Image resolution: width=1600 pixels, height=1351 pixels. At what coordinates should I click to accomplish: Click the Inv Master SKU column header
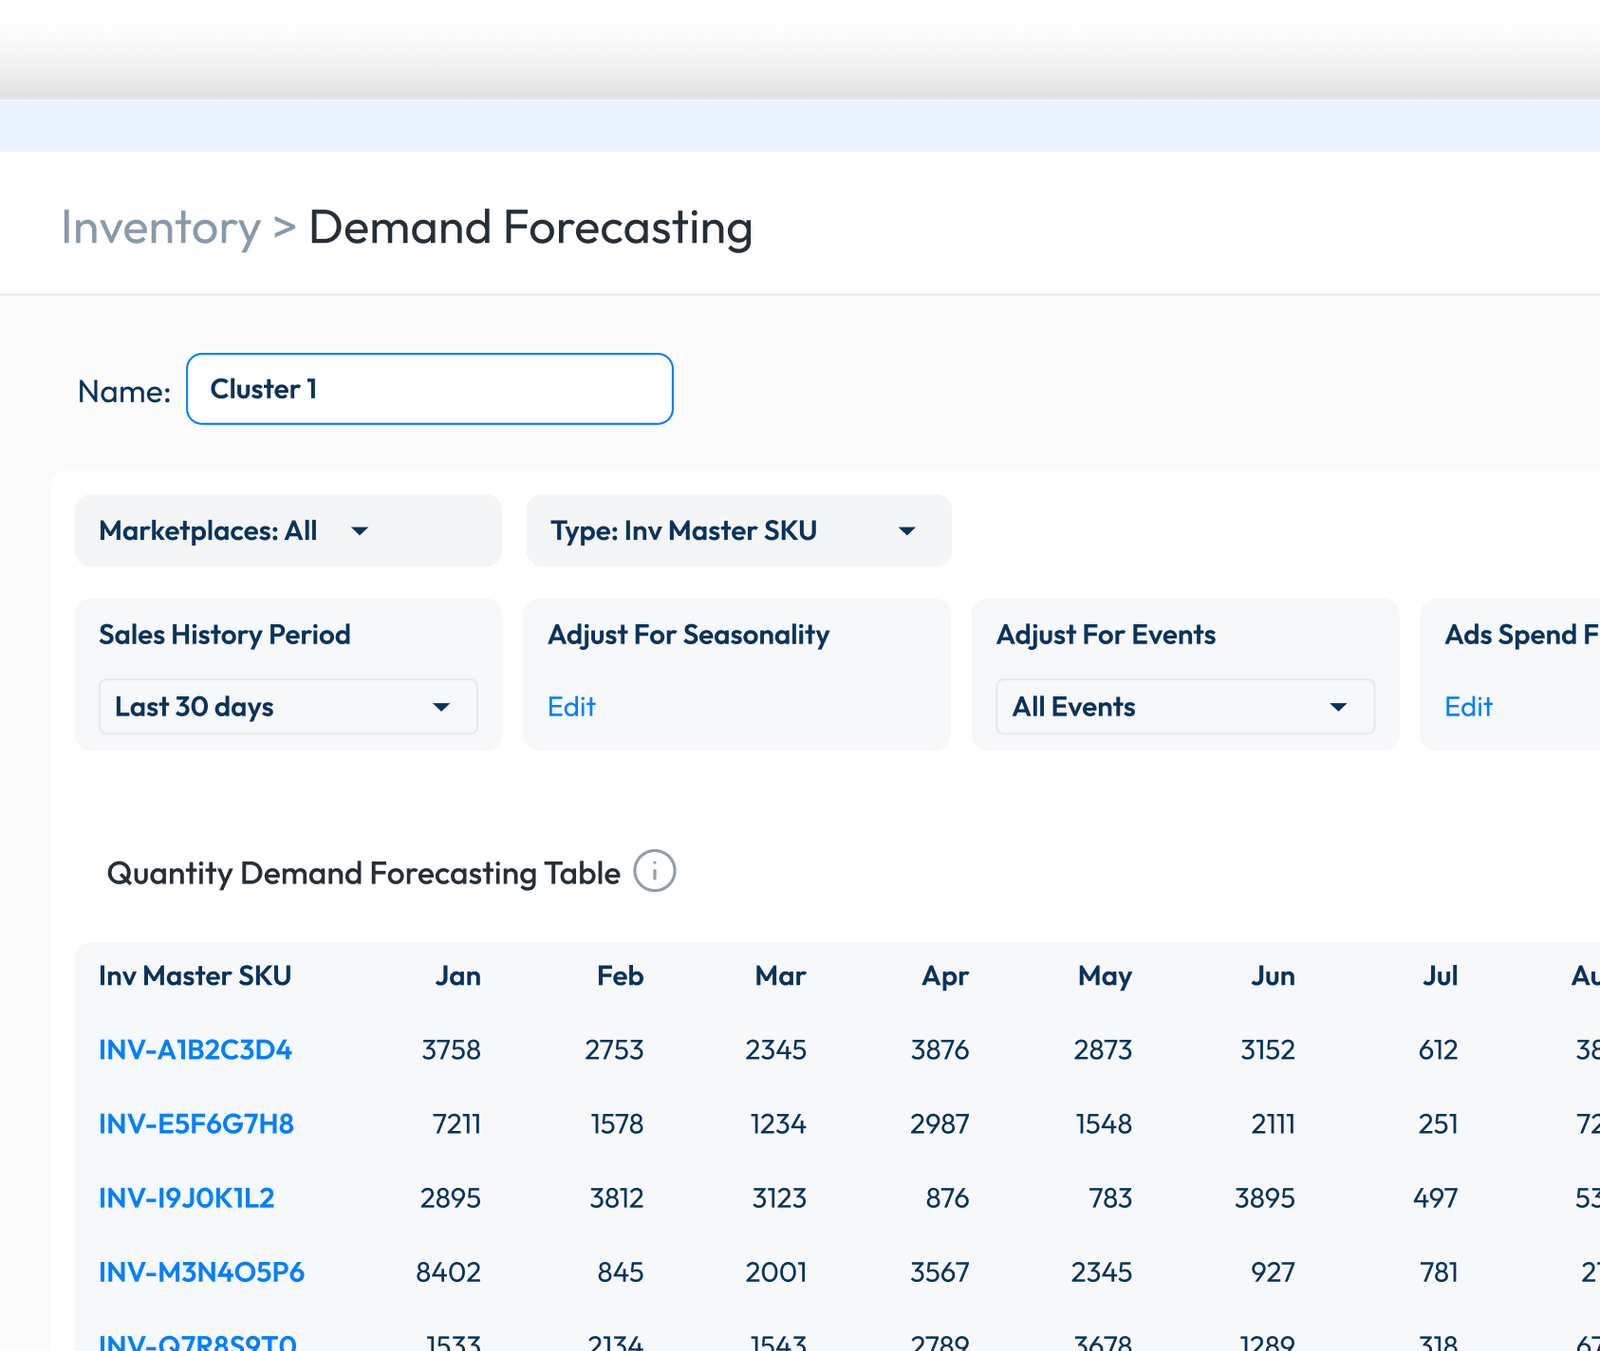tap(195, 976)
